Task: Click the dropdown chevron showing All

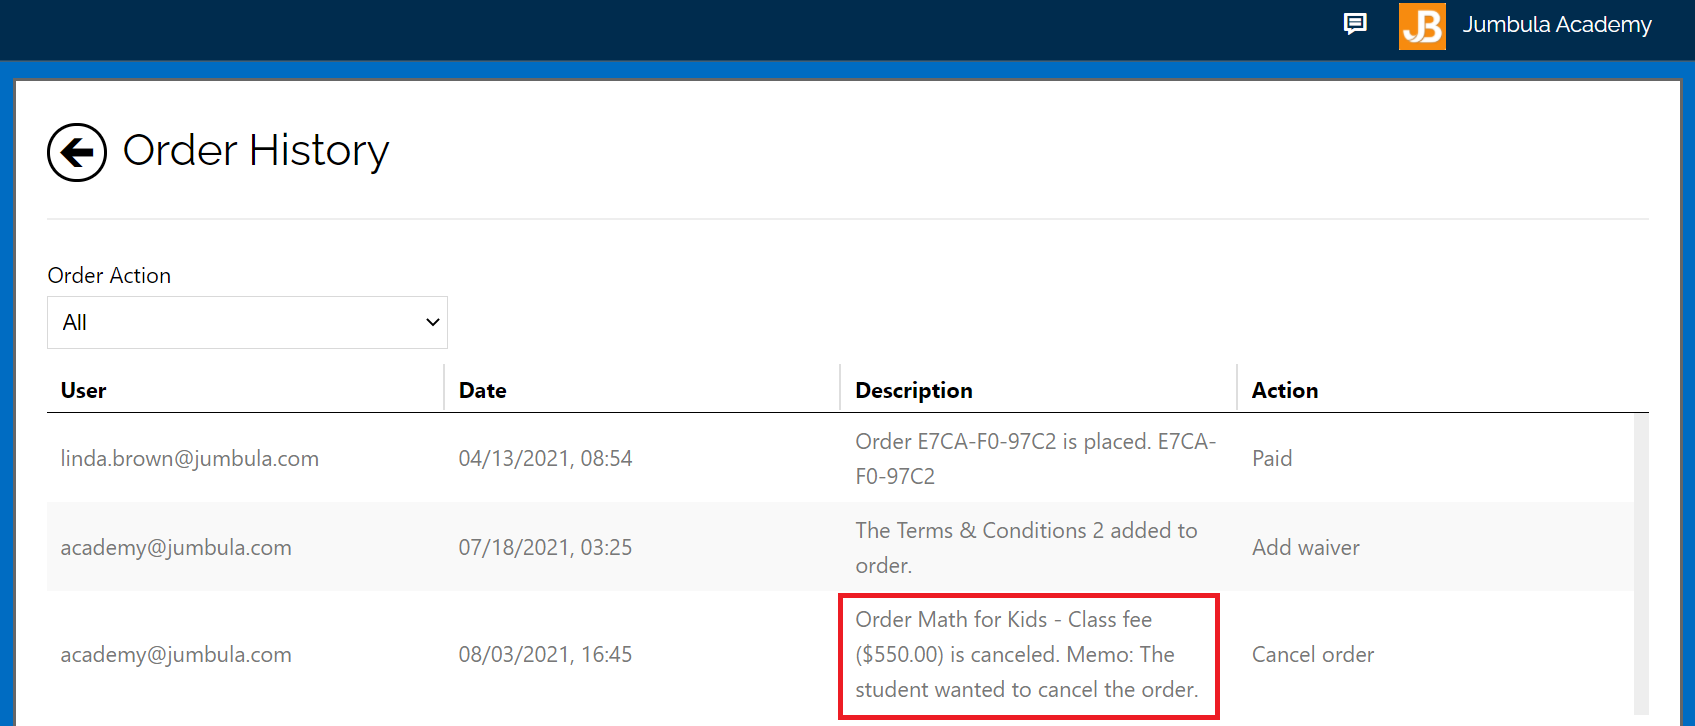Action: [432, 322]
